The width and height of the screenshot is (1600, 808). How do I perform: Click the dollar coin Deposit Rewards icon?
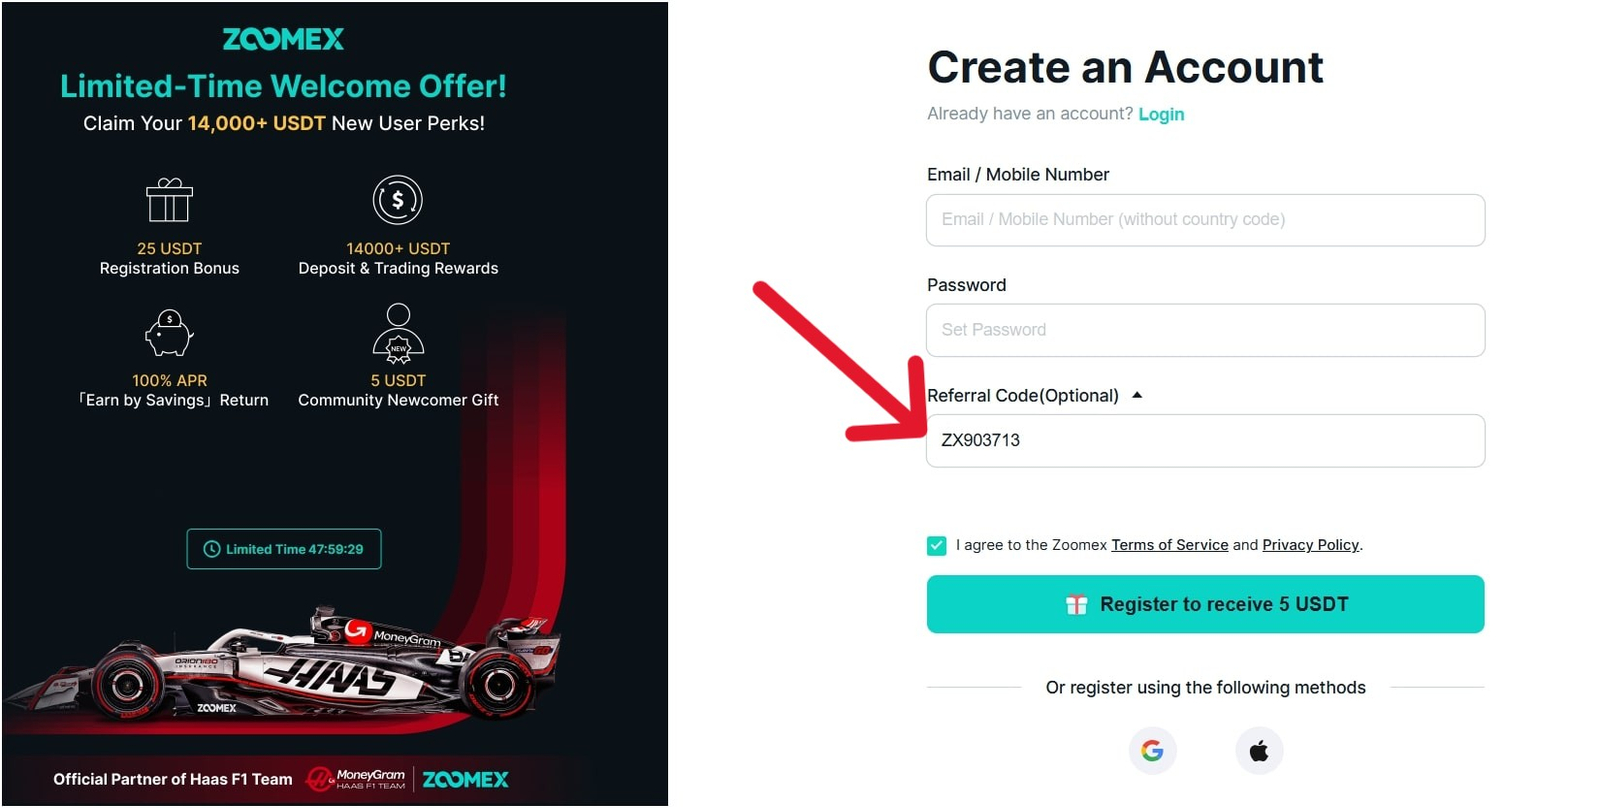click(398, 200)
